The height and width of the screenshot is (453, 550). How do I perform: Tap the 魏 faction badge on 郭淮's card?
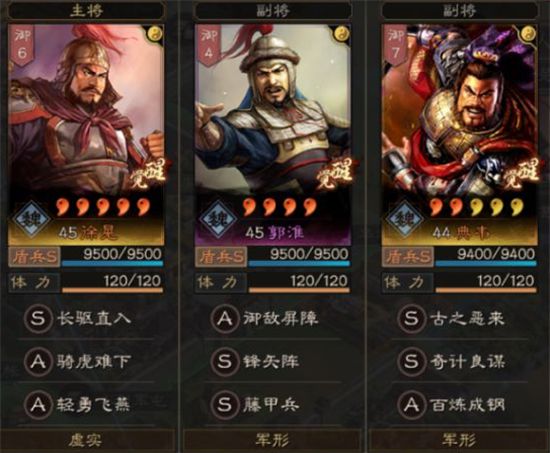point(218,219)
